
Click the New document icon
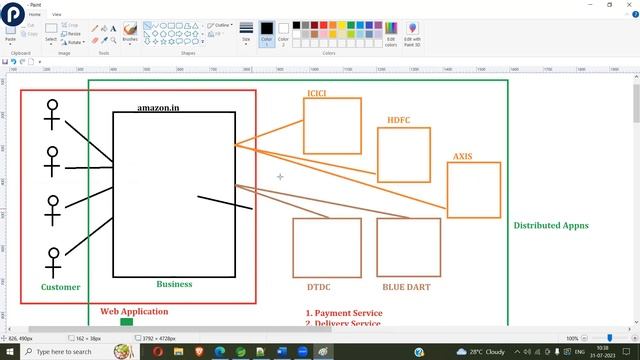[31, 62]
